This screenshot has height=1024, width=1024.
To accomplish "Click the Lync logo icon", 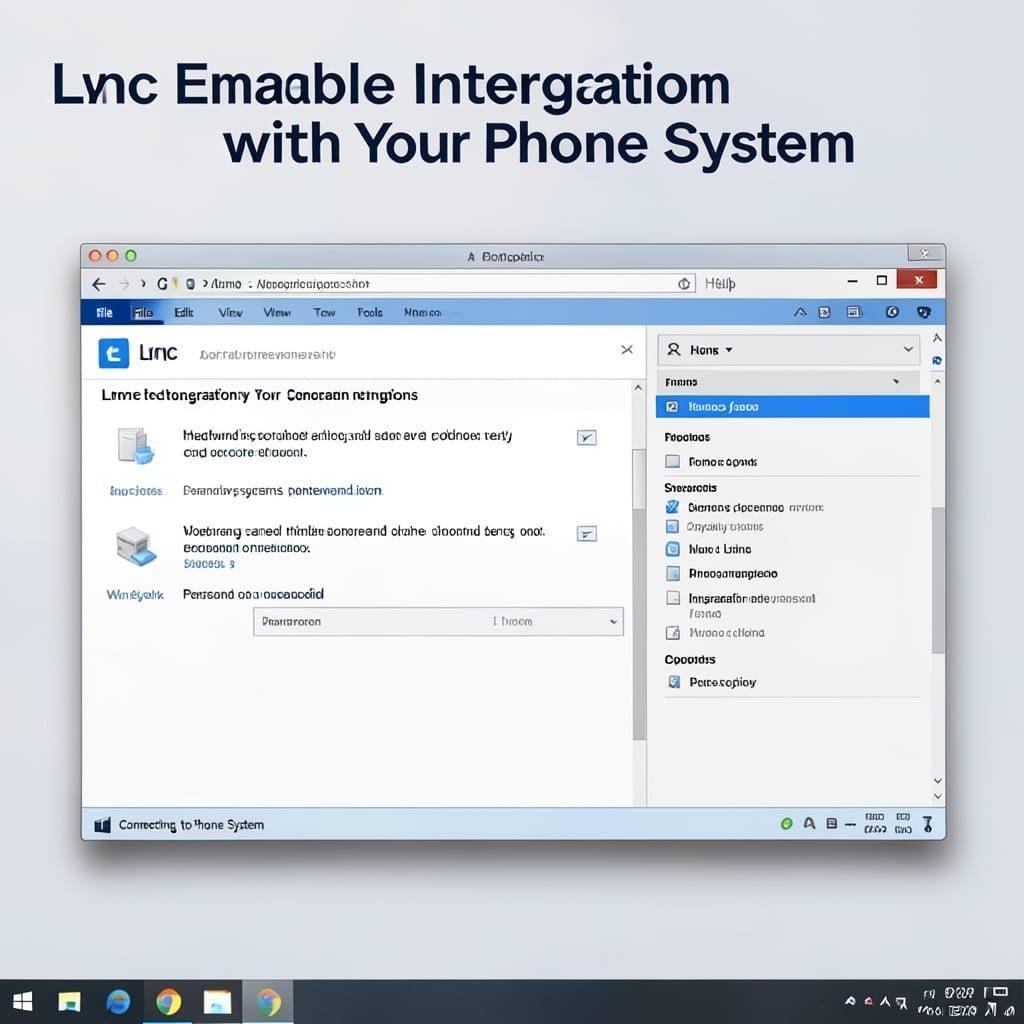I will click(x=114, y=353).
